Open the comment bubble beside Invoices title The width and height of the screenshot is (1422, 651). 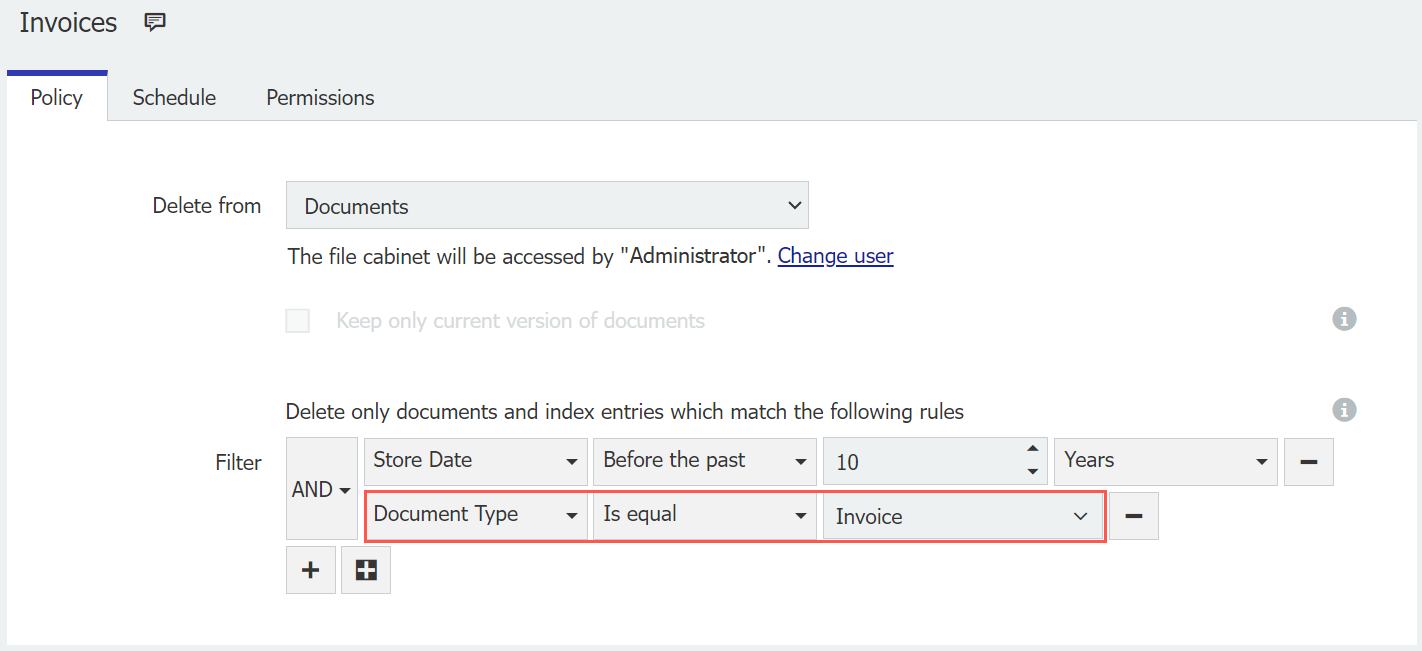tap(154, 21)
